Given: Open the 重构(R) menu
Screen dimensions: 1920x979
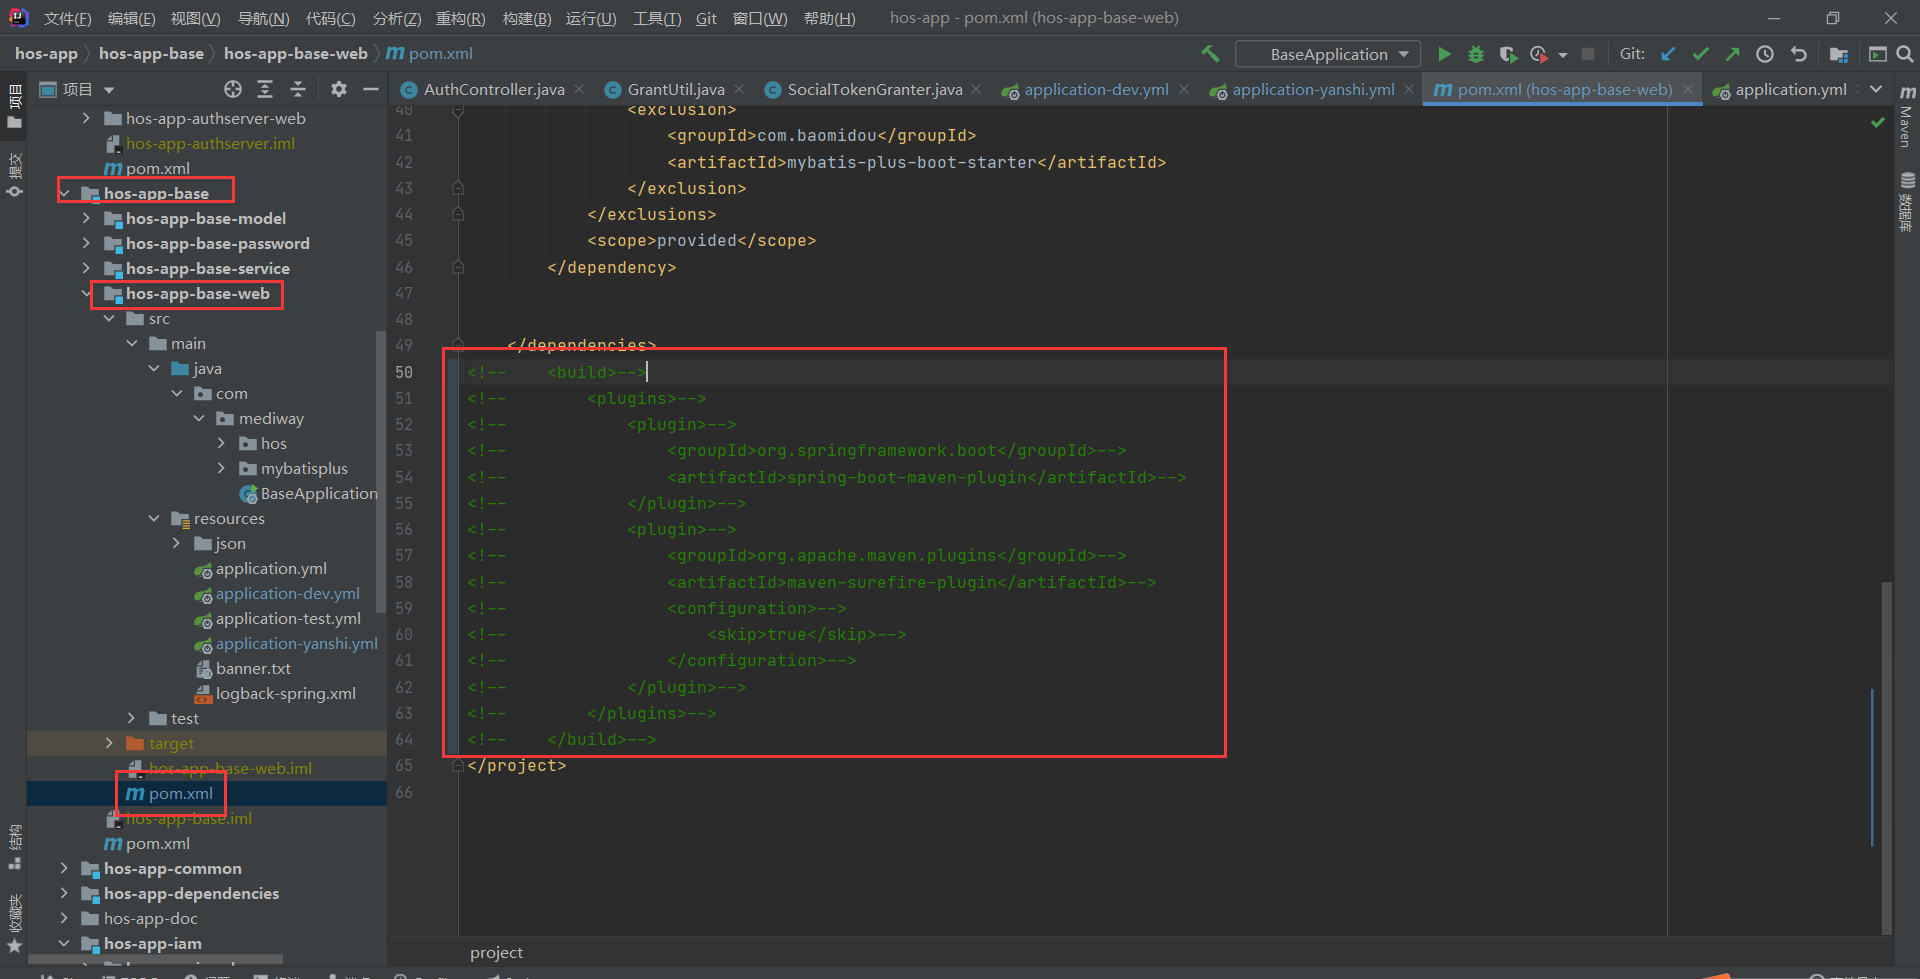Looking at the screenshot, I should [x=460, y=18].
